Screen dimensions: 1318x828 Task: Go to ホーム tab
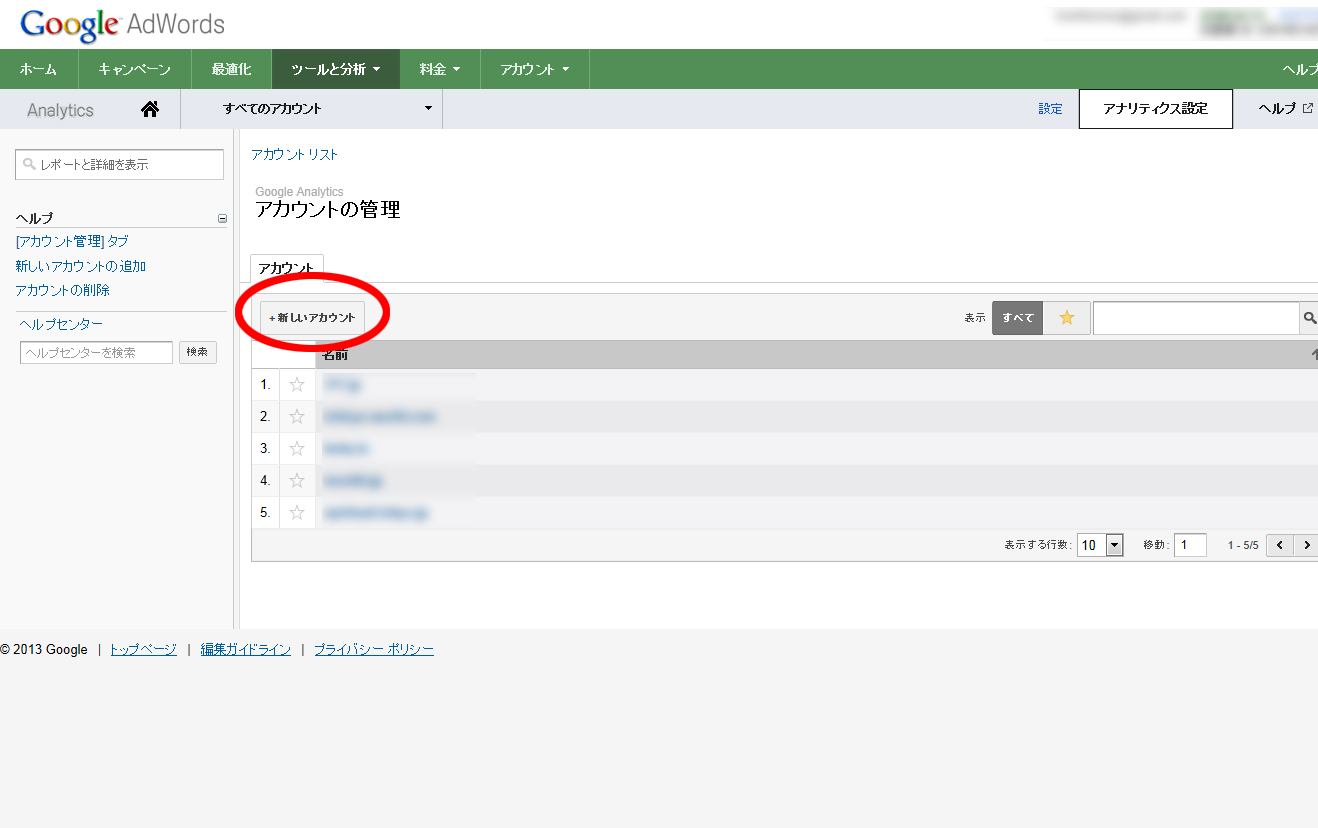pos(38,69)
